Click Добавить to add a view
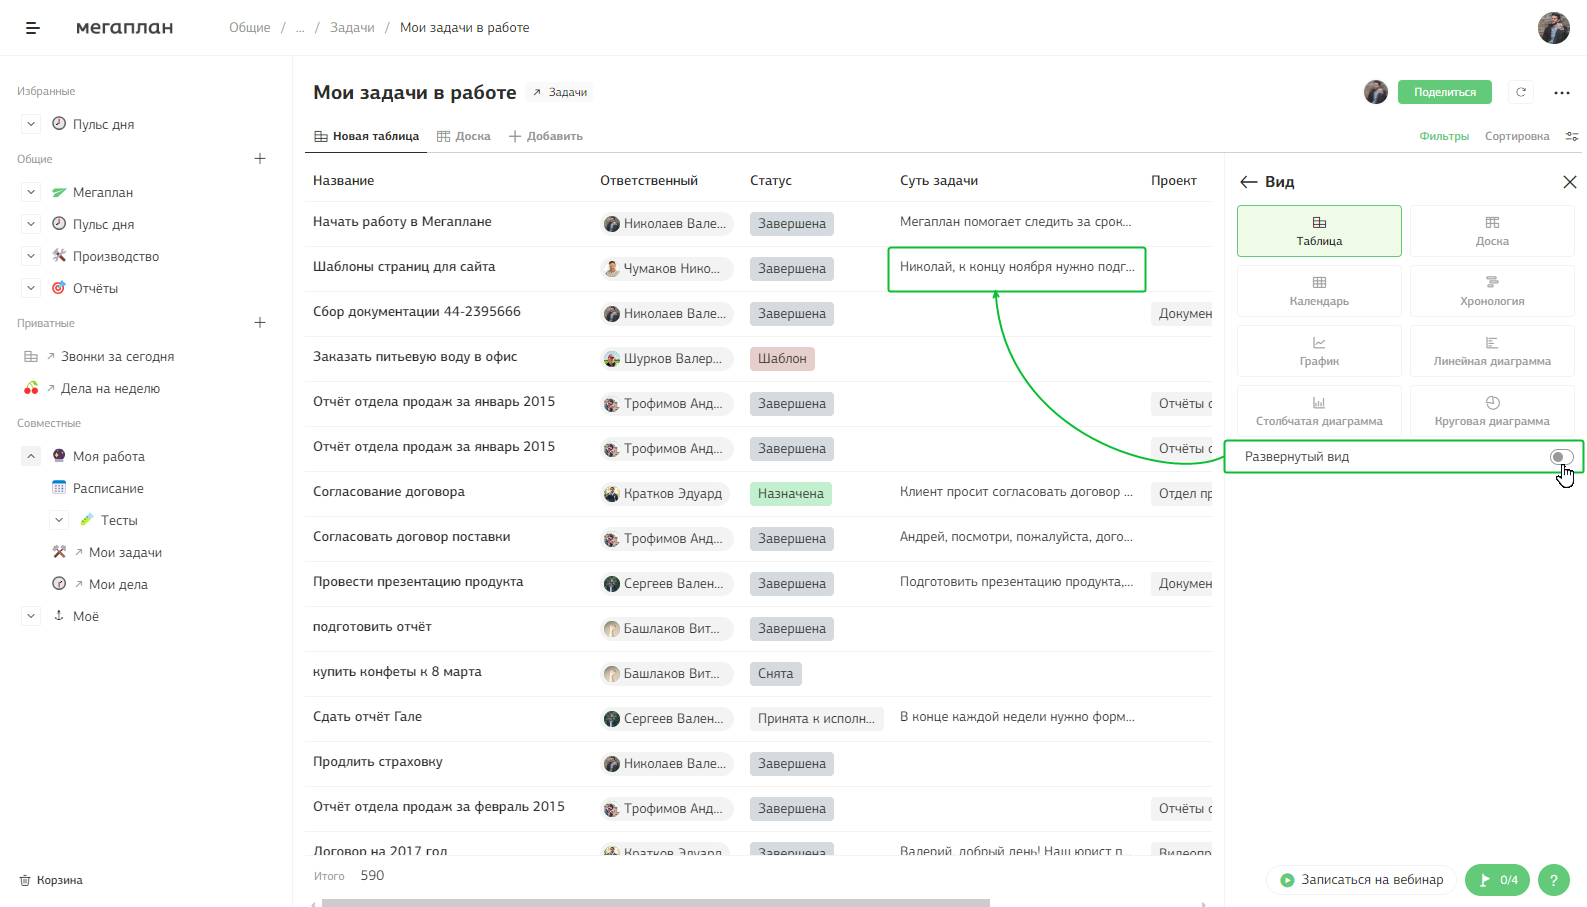Viewport: 1587px width, 907px height. pyautogui.click(x=546, y=136)
